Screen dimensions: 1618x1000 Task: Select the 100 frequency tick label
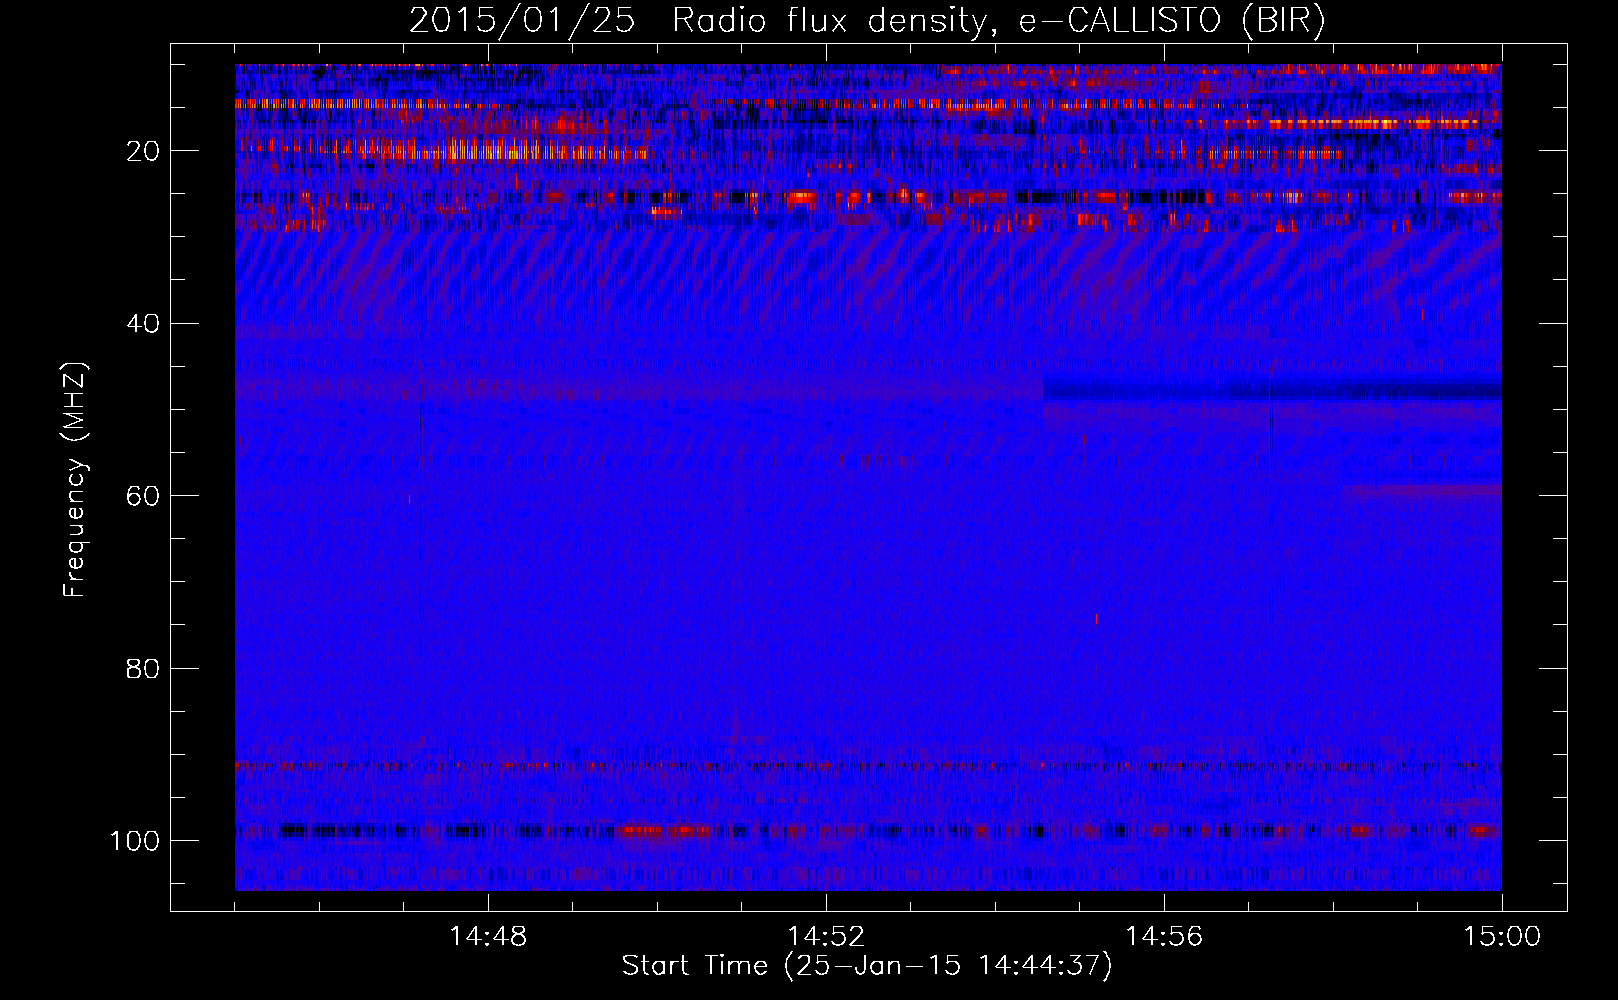(134, 841)
